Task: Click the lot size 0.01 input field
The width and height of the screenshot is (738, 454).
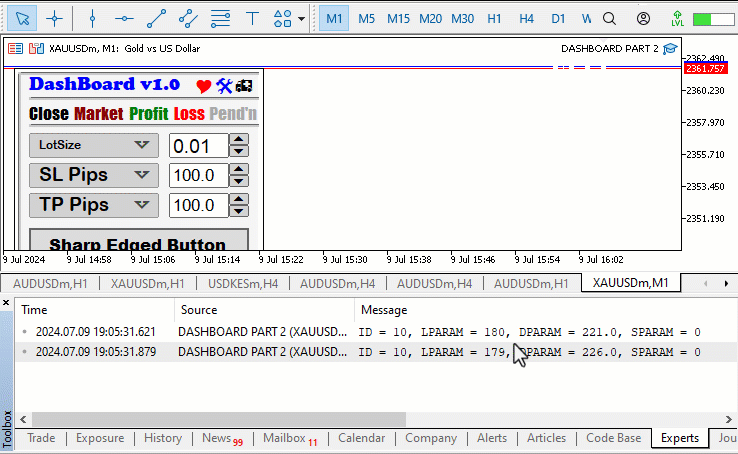Action: click(x=197, y=146)
